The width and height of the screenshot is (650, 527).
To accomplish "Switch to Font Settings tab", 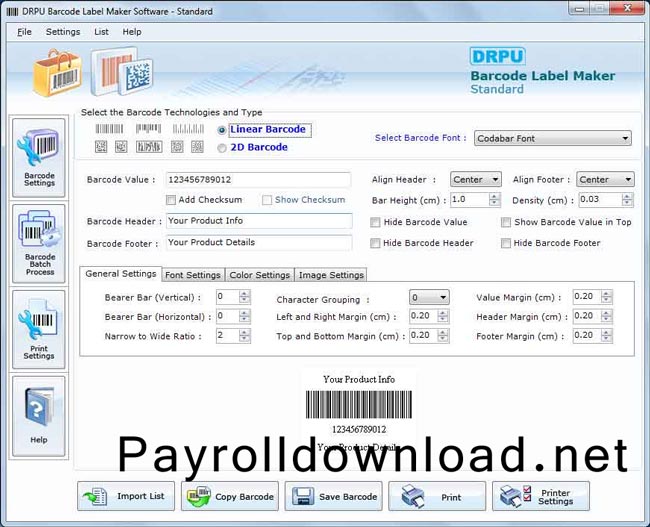I will click(193, 275).
